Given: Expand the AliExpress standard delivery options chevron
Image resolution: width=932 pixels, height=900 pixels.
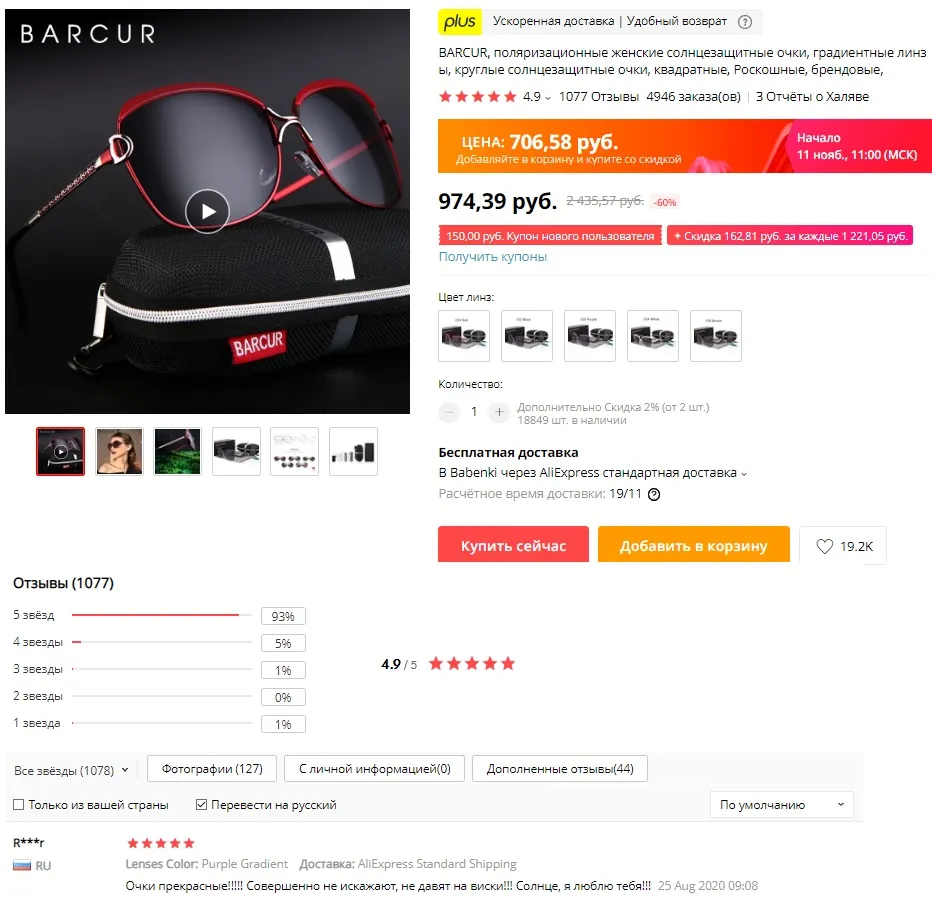Looking at the screenshot, I should point(744,474).
